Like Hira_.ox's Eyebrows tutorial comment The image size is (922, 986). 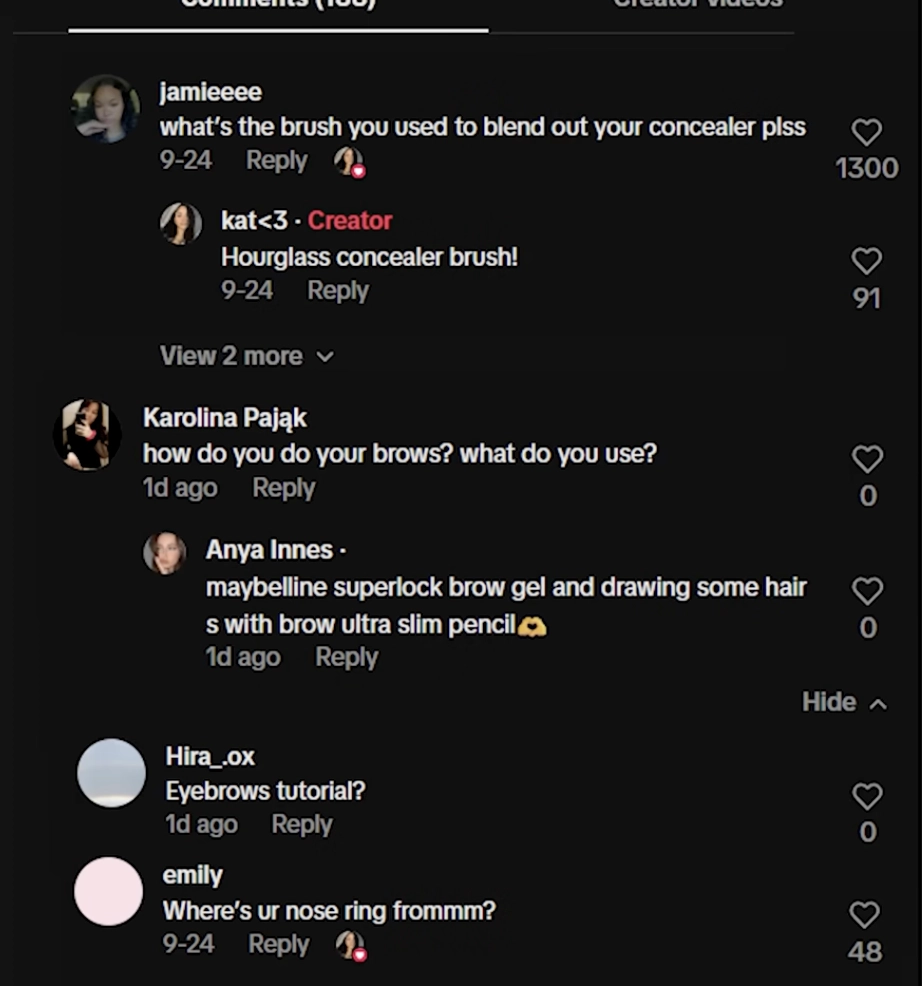click(867, 796)
